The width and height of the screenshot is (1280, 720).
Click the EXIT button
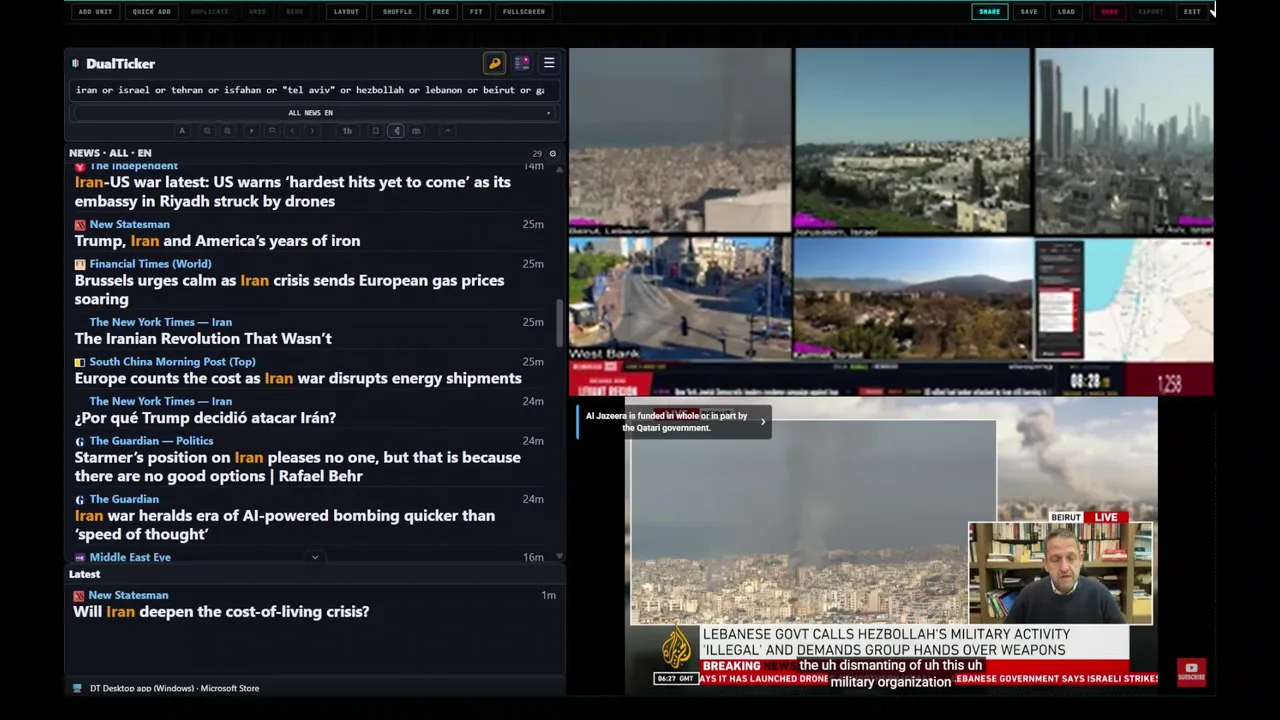click(1192, 12)
